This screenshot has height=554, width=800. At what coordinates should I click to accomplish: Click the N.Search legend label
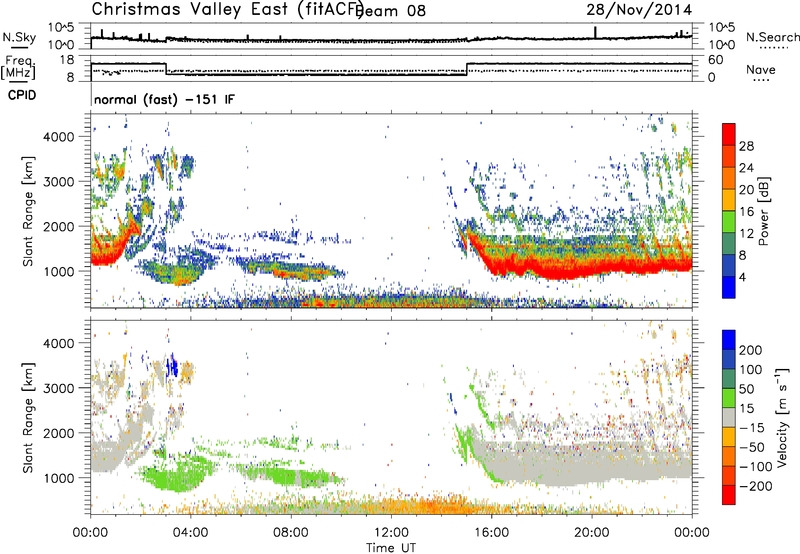point(772,37)
